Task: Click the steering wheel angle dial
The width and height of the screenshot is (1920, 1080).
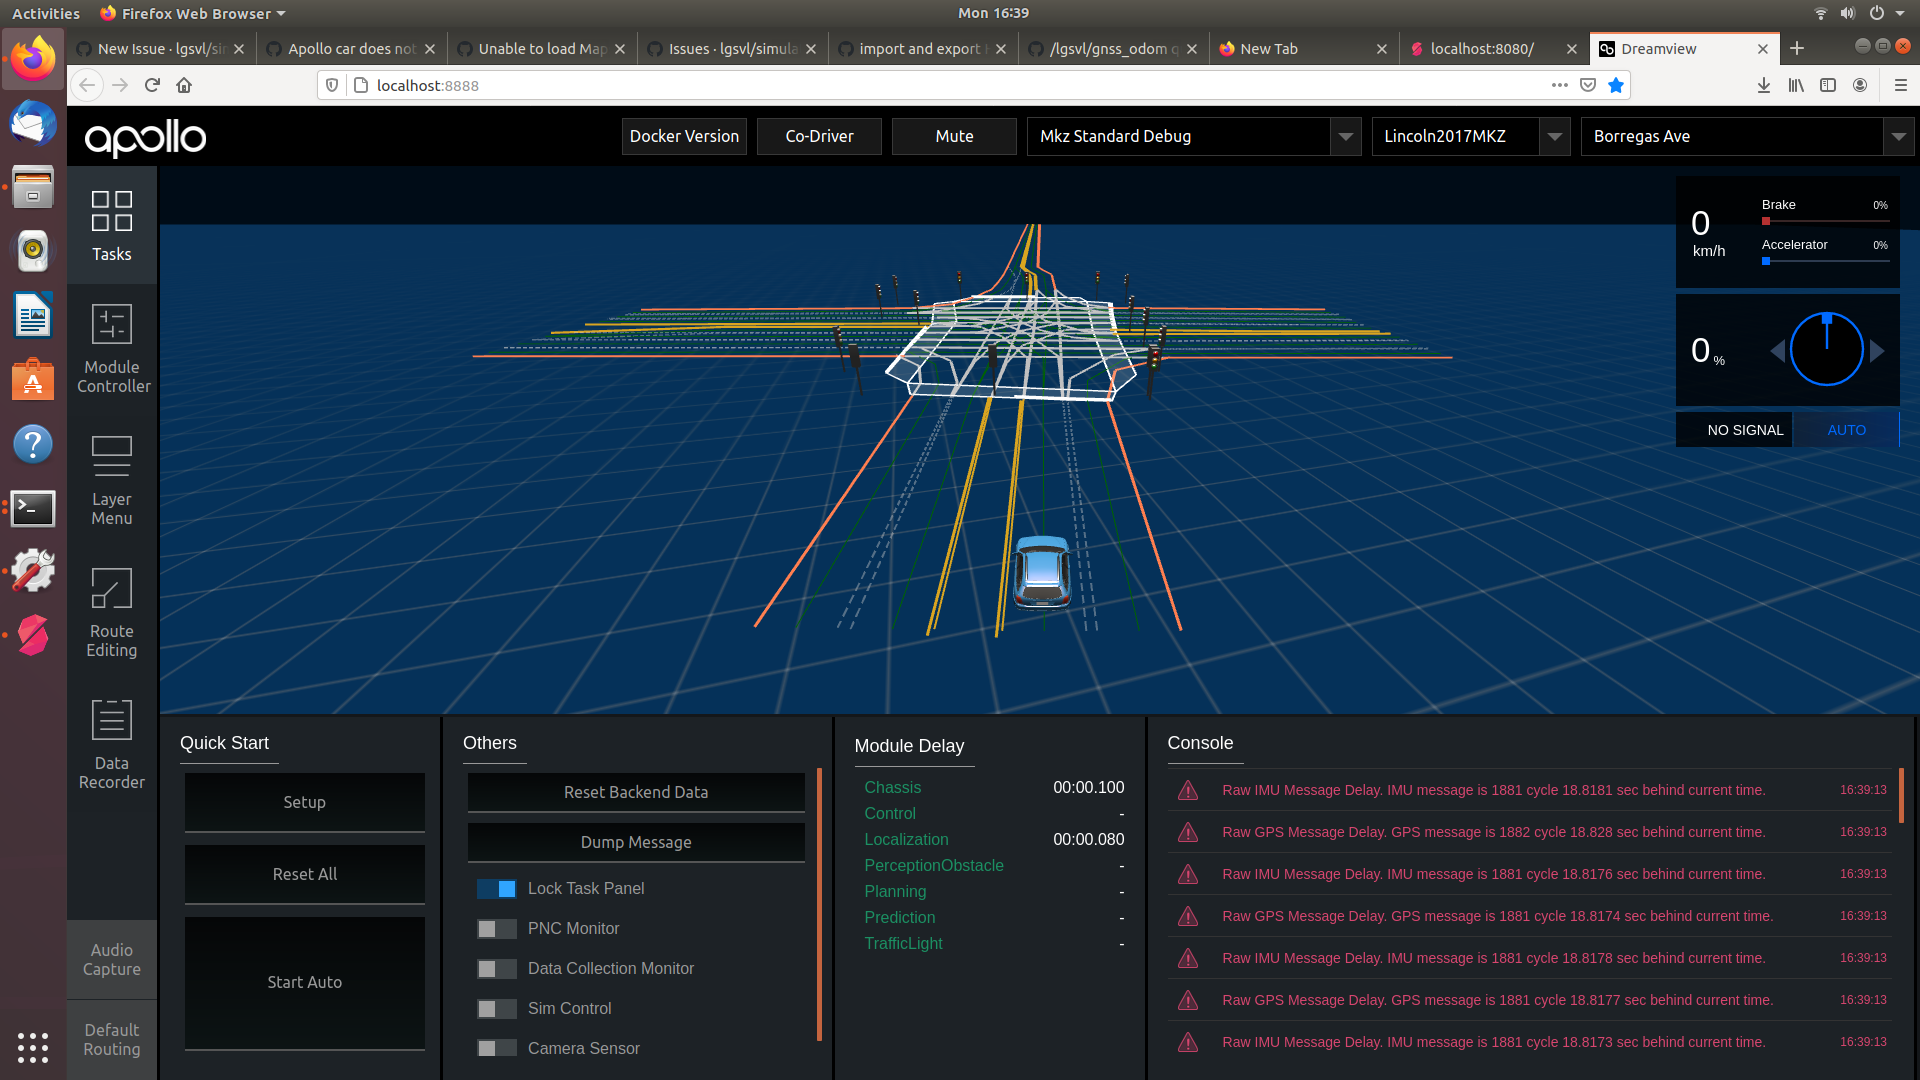Action: click(x=1827, y=349)
